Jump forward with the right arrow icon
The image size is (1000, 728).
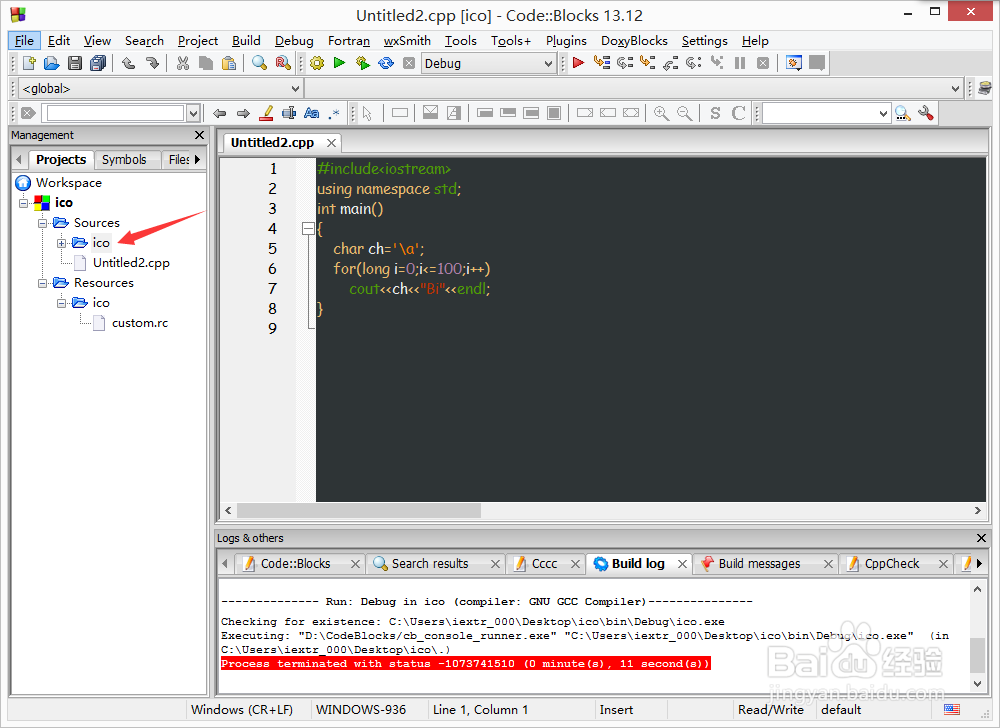pyautogui.click(x=243, y=113)
